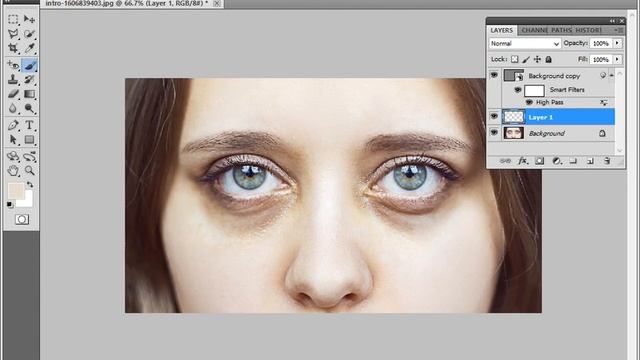The height and width of the screenshot is (360, 640).
Task: Toggle lock transparent pixels
Action: tap(515, 59)
